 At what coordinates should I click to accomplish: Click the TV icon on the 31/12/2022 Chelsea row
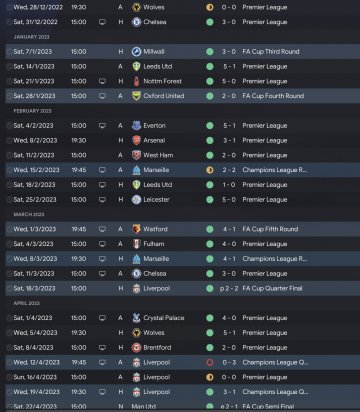102,22
